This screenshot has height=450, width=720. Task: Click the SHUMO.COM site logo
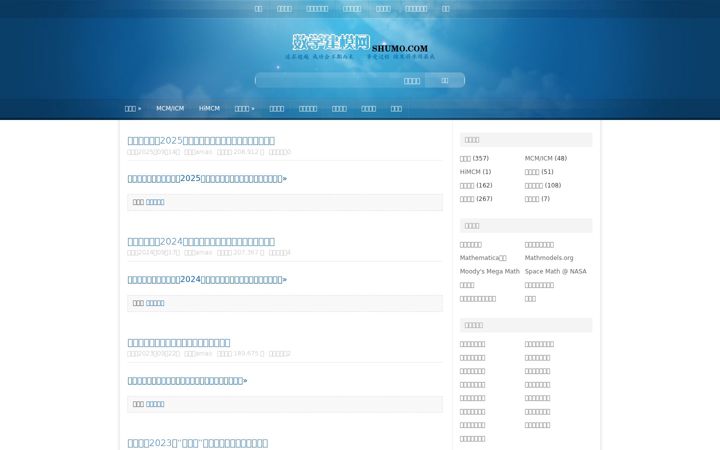(360, 47)
